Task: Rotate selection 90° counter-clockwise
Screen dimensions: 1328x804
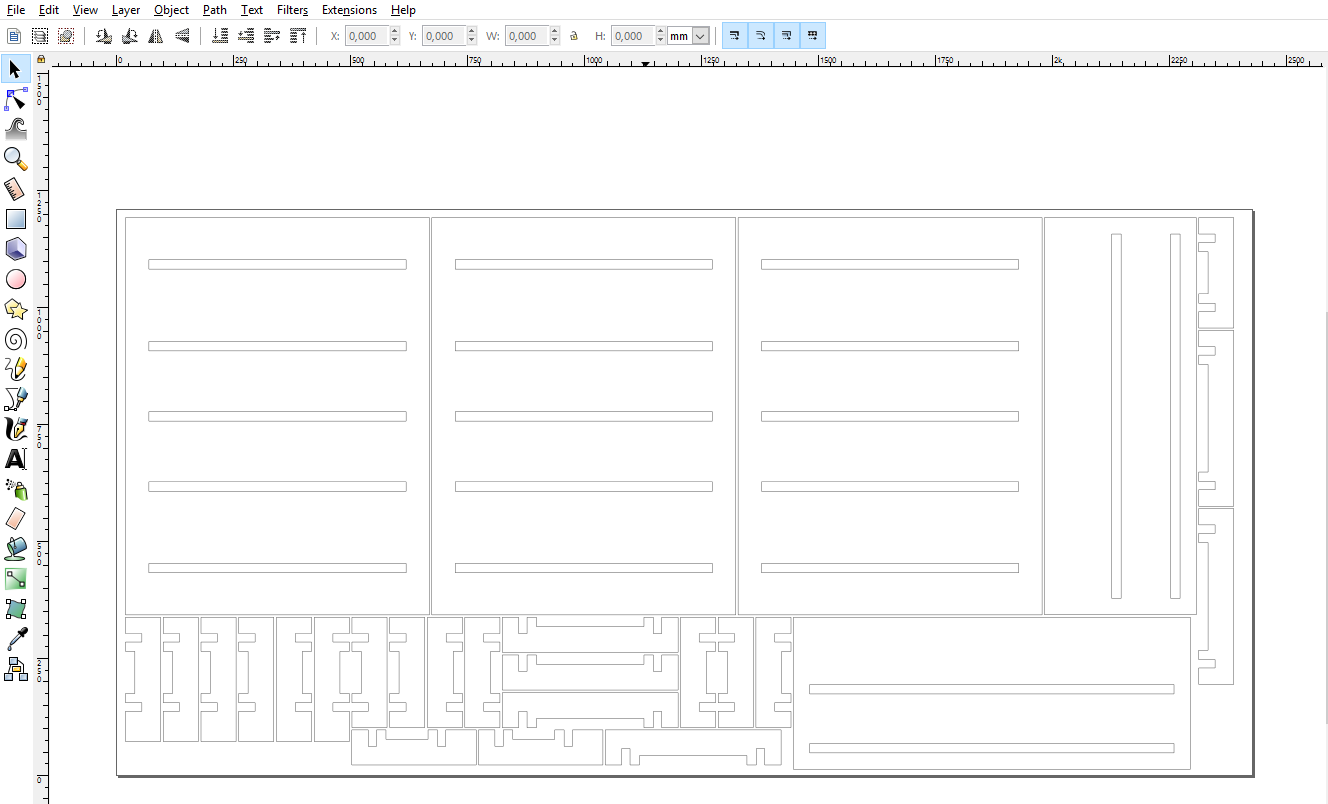Action: coord(103,36)
